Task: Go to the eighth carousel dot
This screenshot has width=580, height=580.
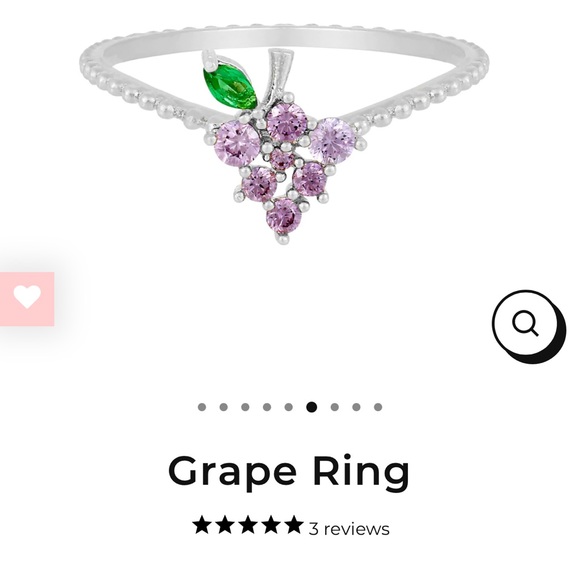Action: point(356,407)
